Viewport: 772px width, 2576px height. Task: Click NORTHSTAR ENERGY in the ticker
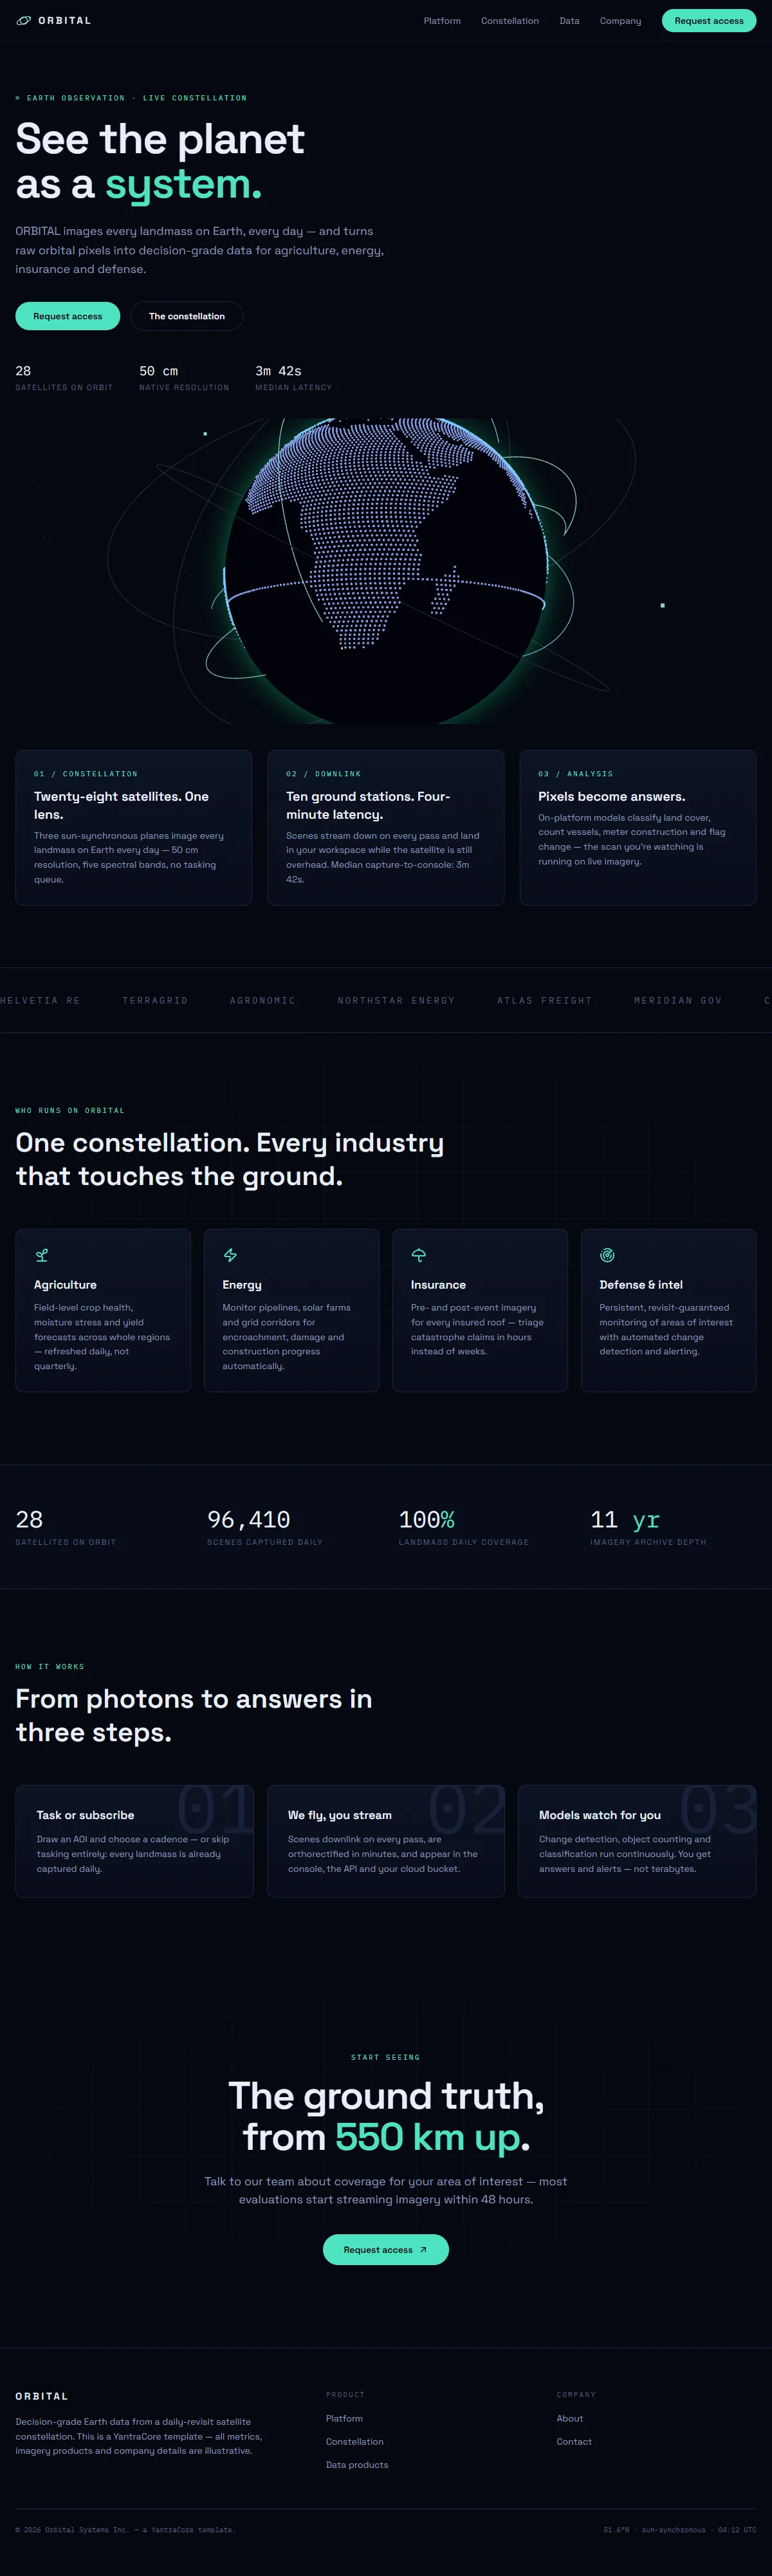396,1000
